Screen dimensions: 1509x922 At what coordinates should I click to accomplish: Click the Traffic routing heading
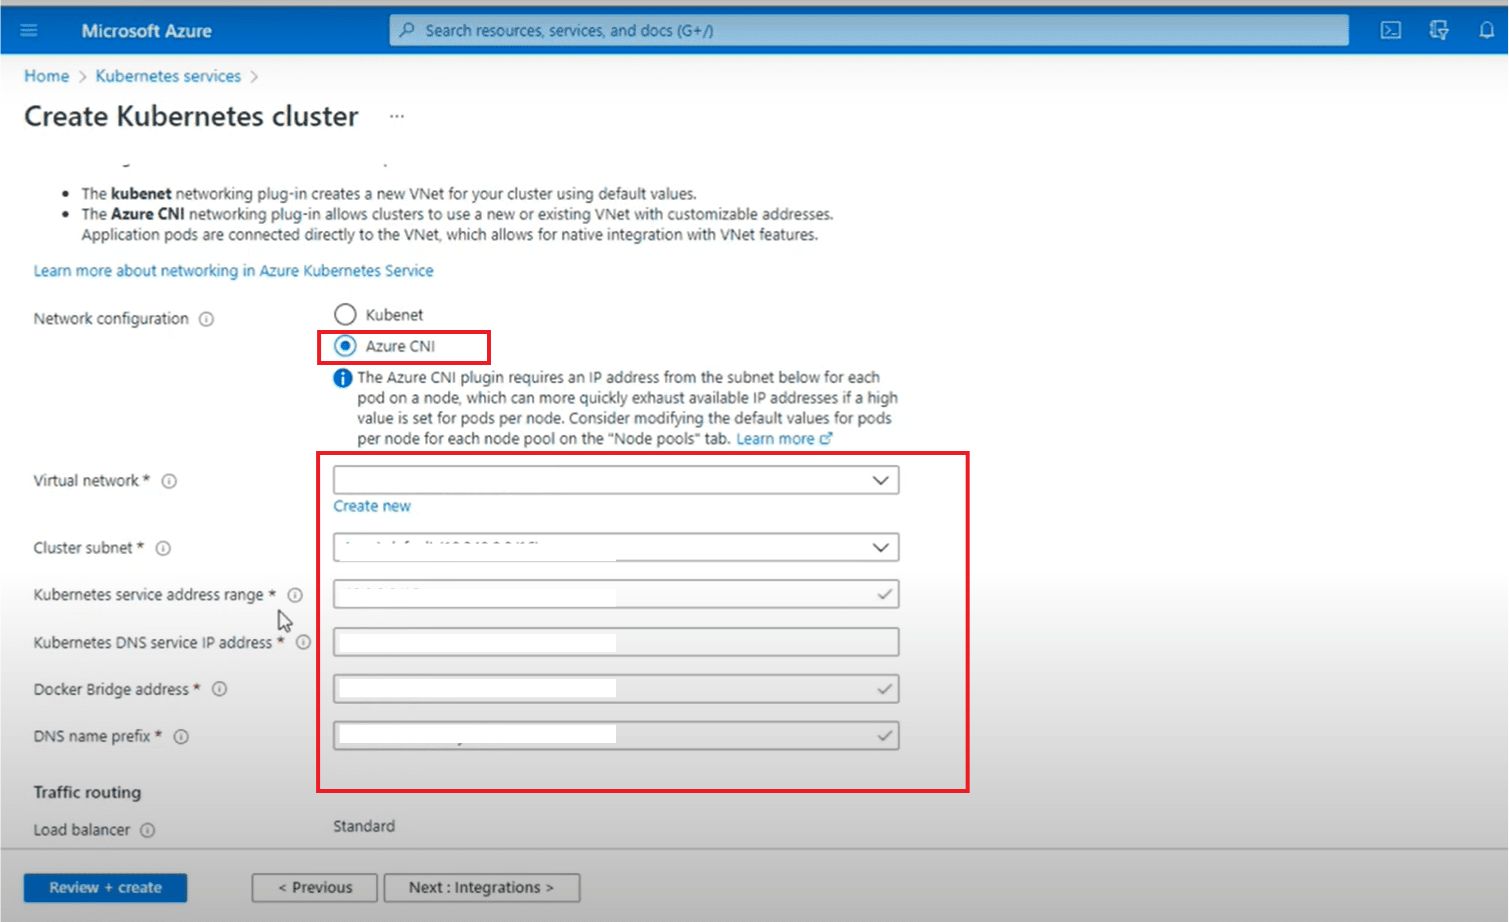[87, 792]
